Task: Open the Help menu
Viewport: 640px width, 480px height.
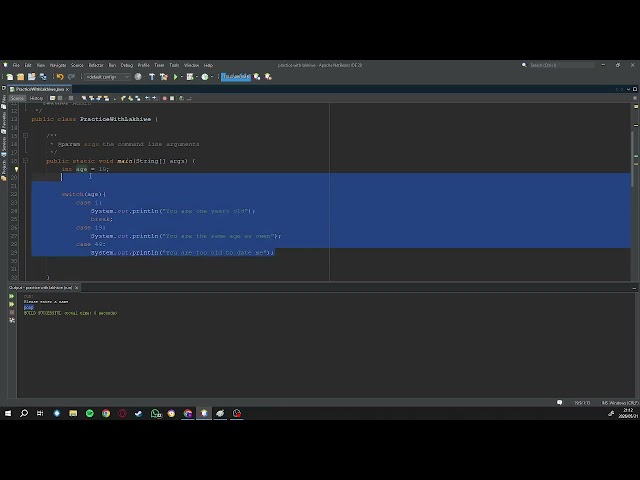Action: [x=208, y=65]
